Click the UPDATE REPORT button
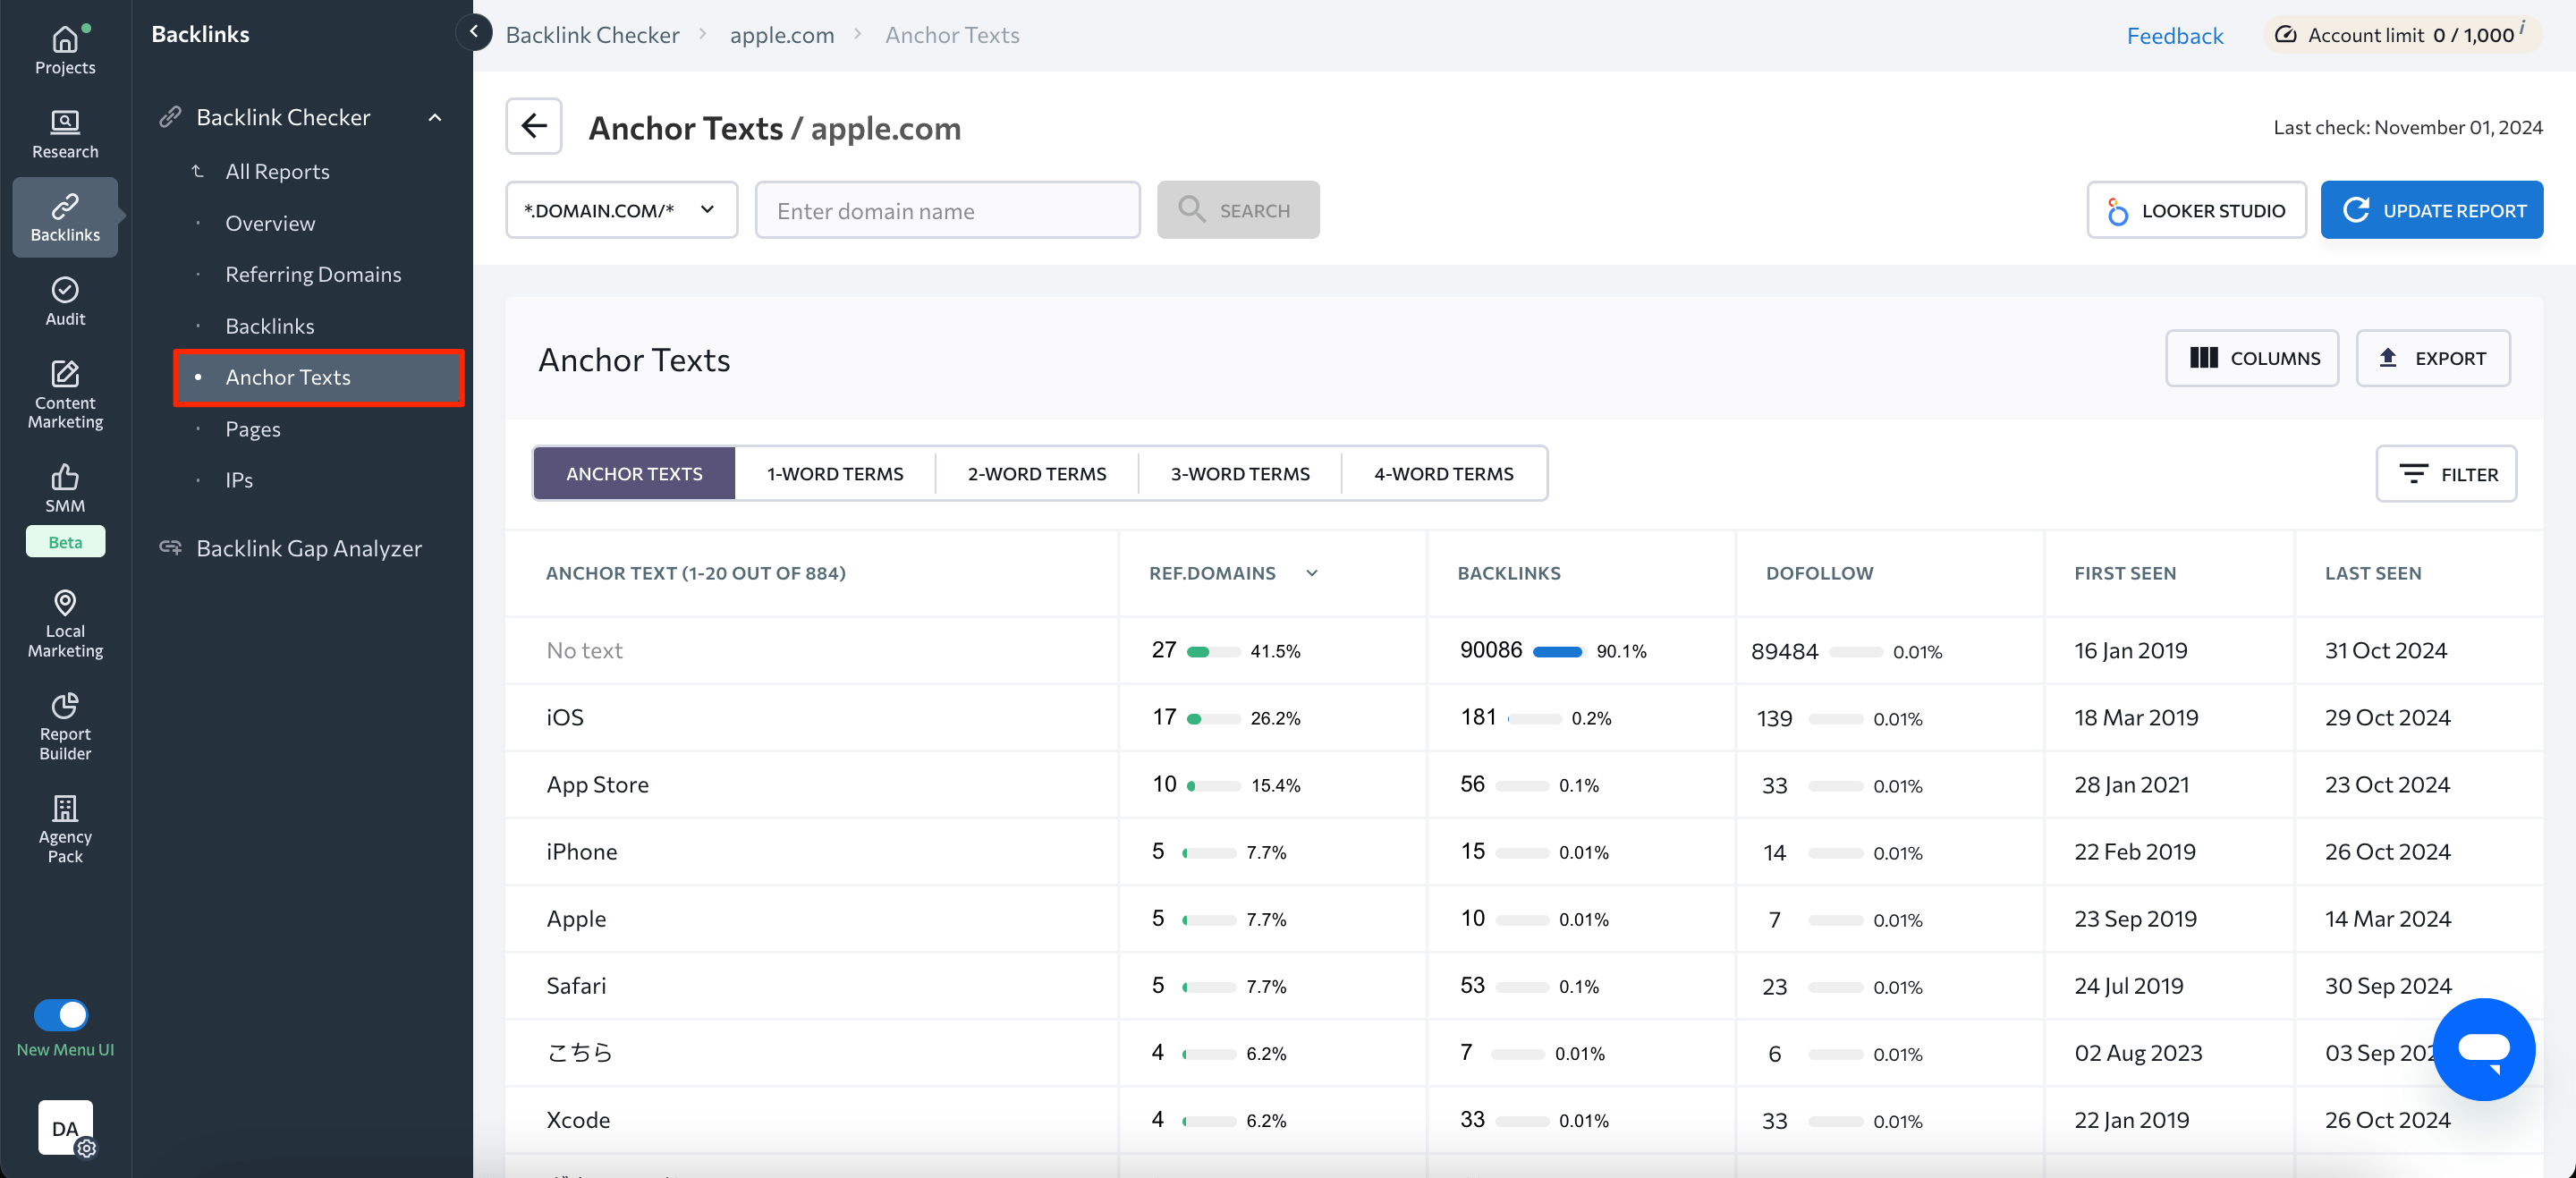The image size is (2576, 1178). tap(2436, 208)
